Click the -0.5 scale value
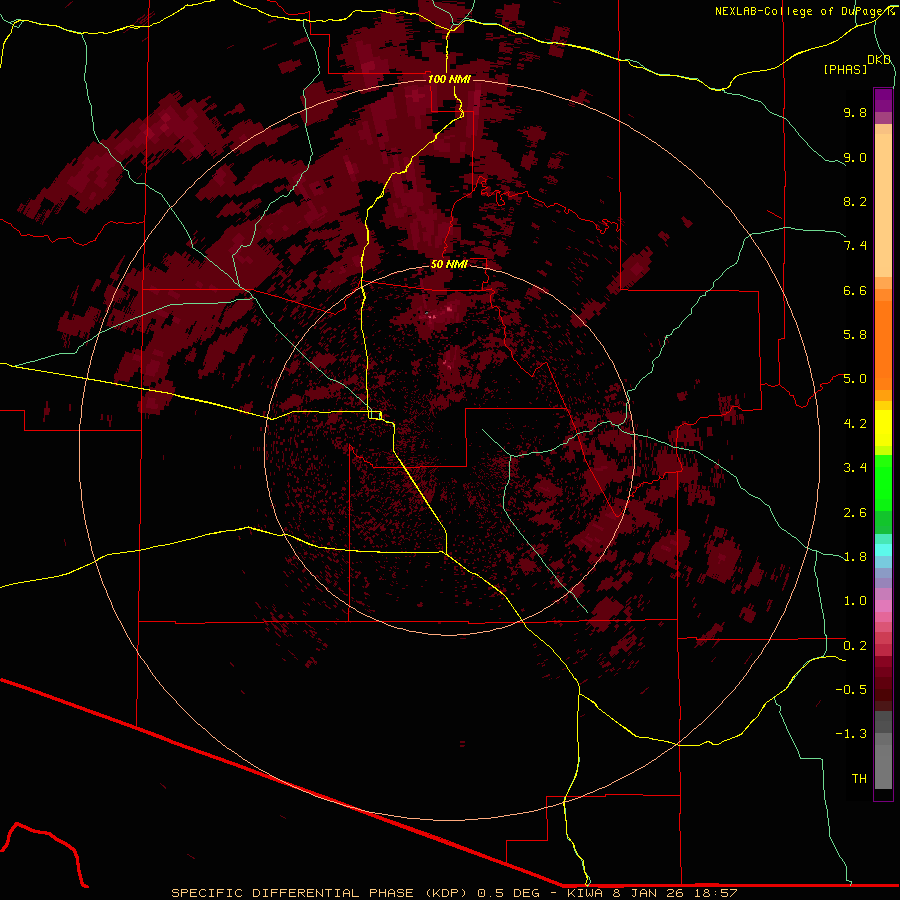 [x=851, y=690]
